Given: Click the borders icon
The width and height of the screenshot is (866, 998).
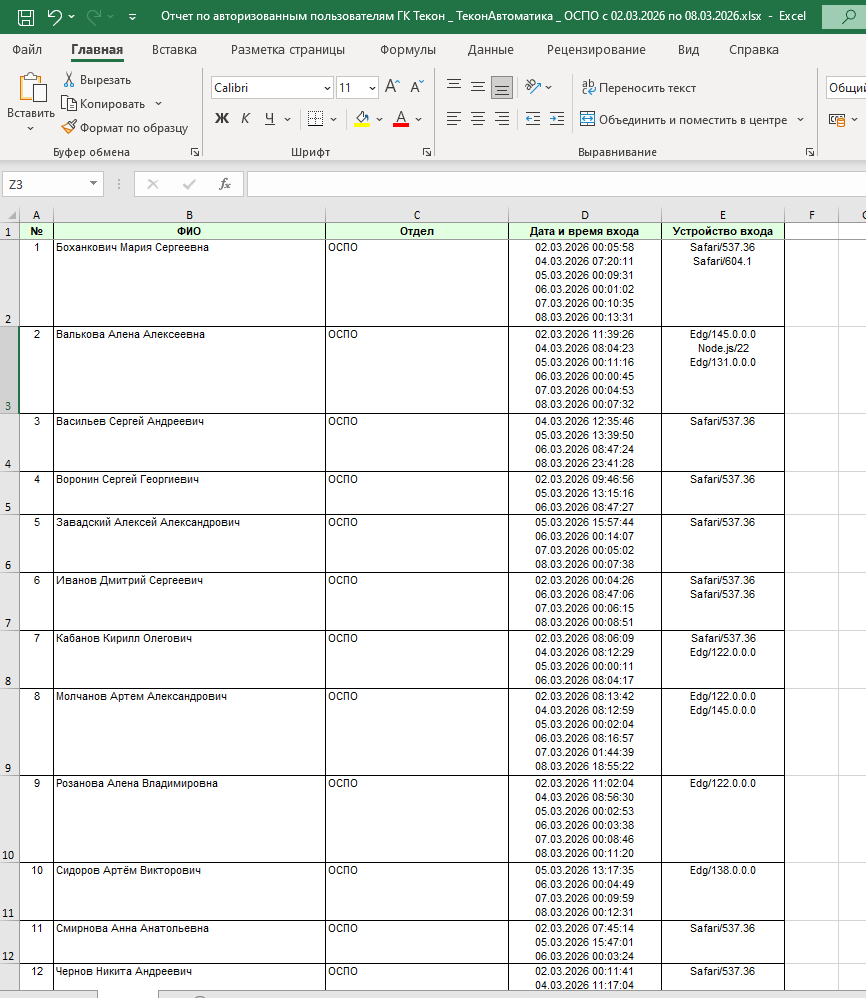Looking at the screenshot, I should point(315,118).
